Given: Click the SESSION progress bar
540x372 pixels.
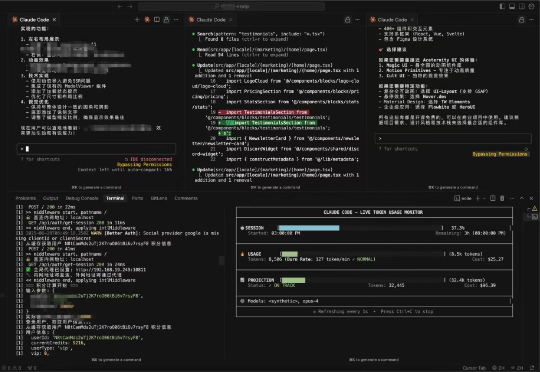Looking at the screenshot, I should click(360, 228).
